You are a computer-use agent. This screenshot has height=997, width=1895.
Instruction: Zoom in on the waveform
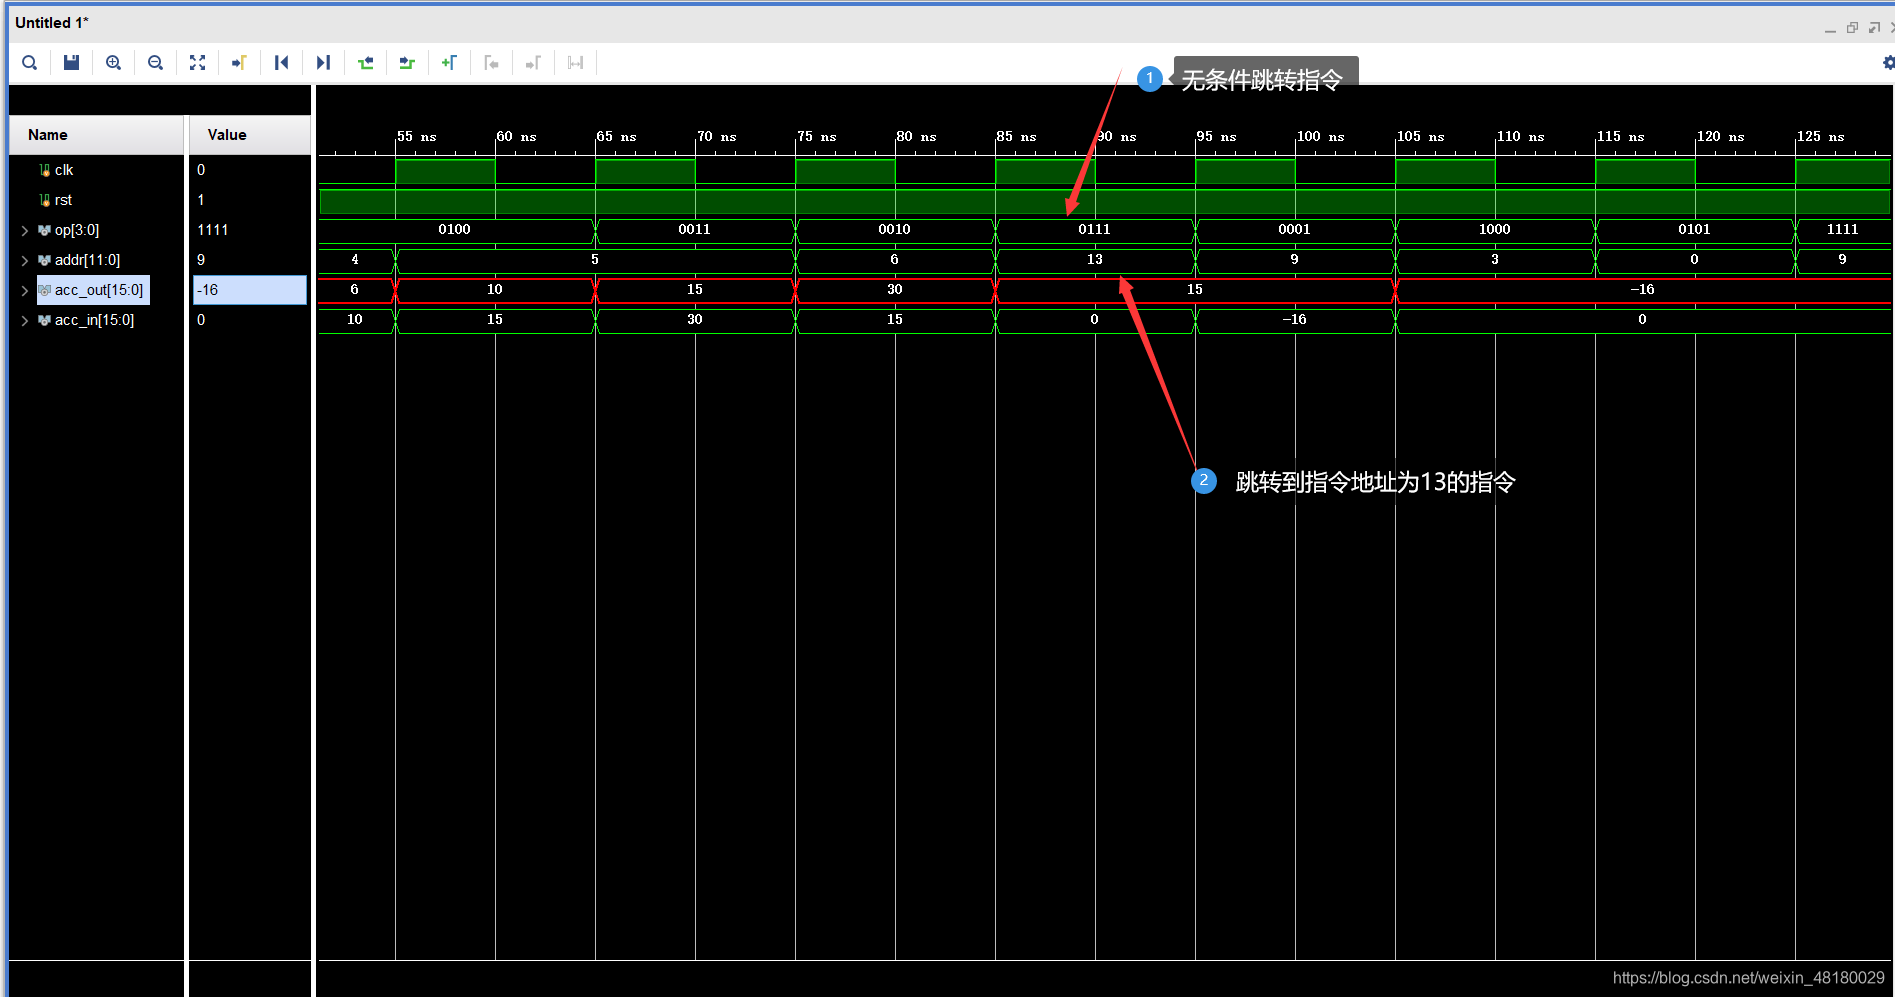point(114,63)
